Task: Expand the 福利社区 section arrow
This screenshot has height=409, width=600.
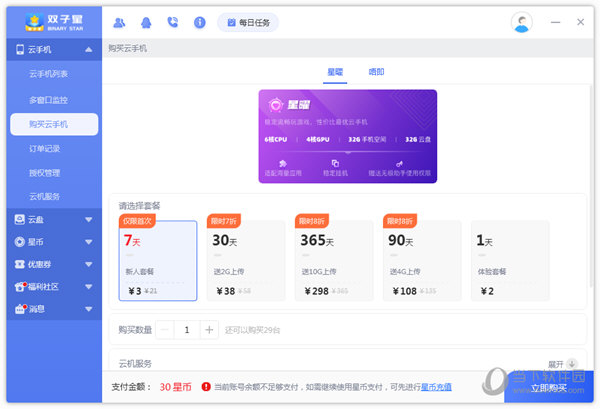Action: 88,287
